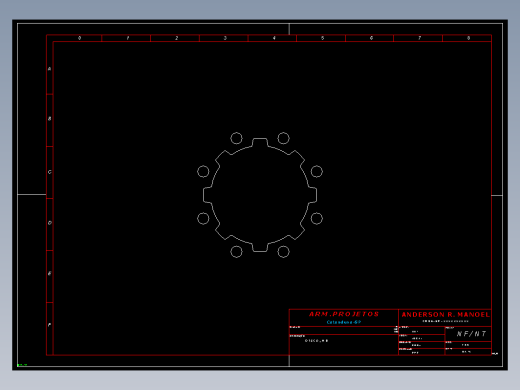Screen dimensions: 520x390
Task: Click column zone label 2 on the top border
Action: [177, 38]
